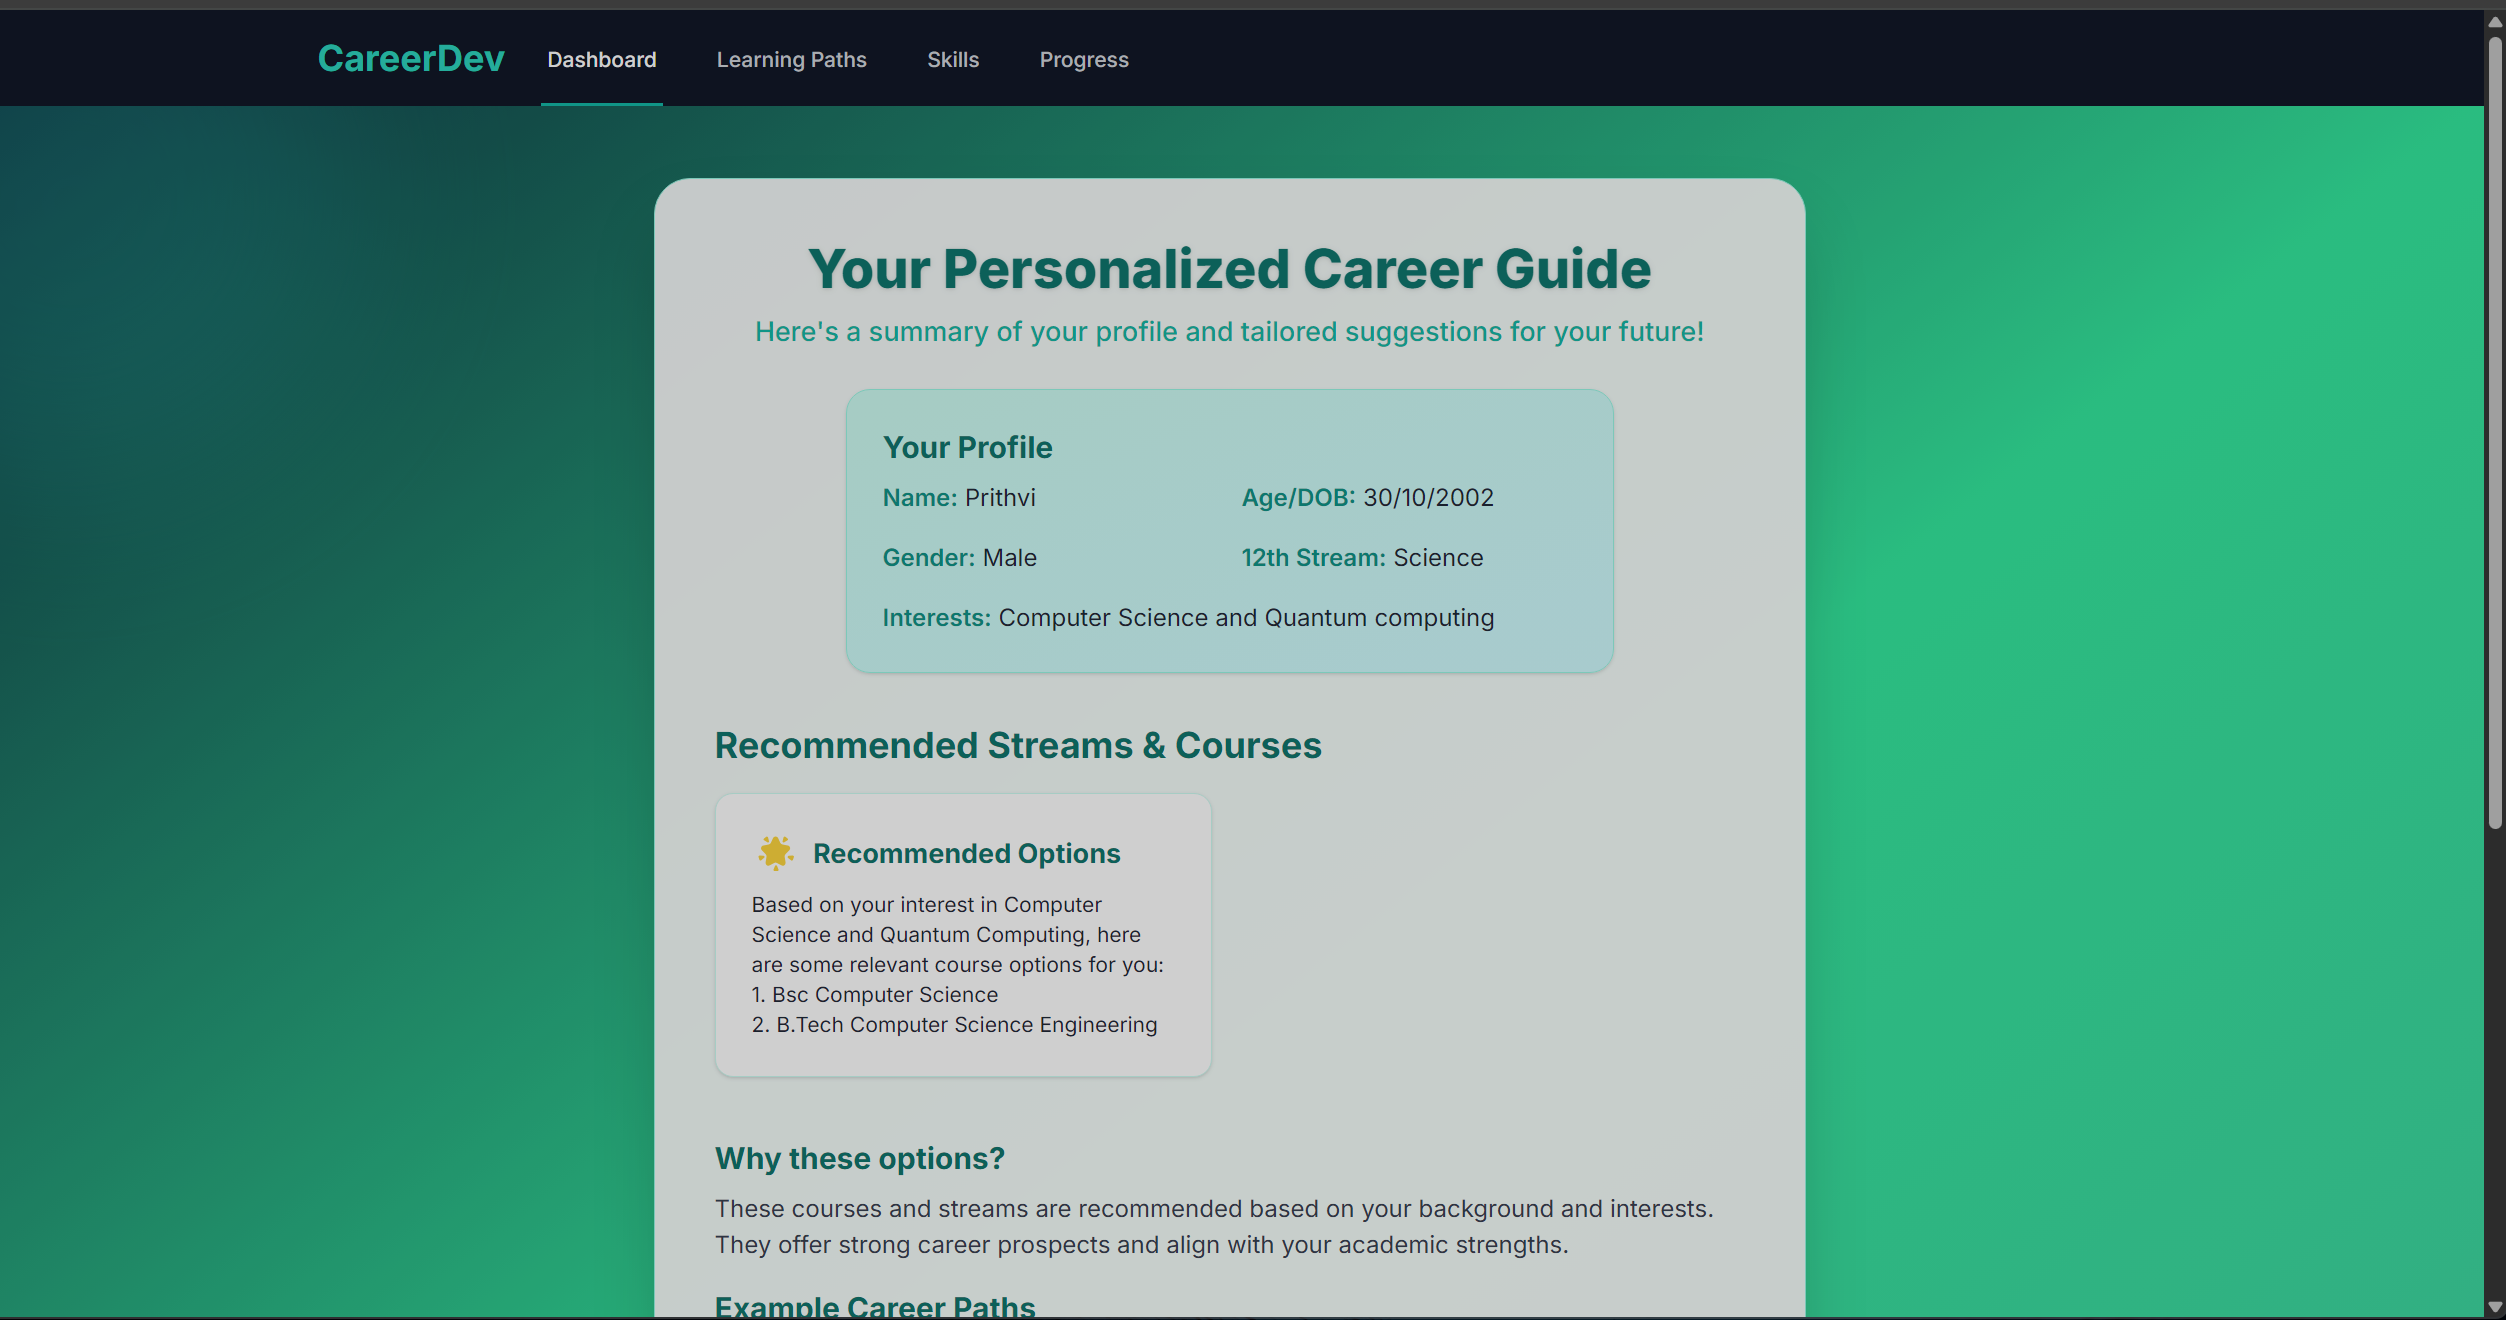The width and height of the screenshot is (2506, 1320).
Task: Click the Name value Prithvi
Action: point(999,498)
